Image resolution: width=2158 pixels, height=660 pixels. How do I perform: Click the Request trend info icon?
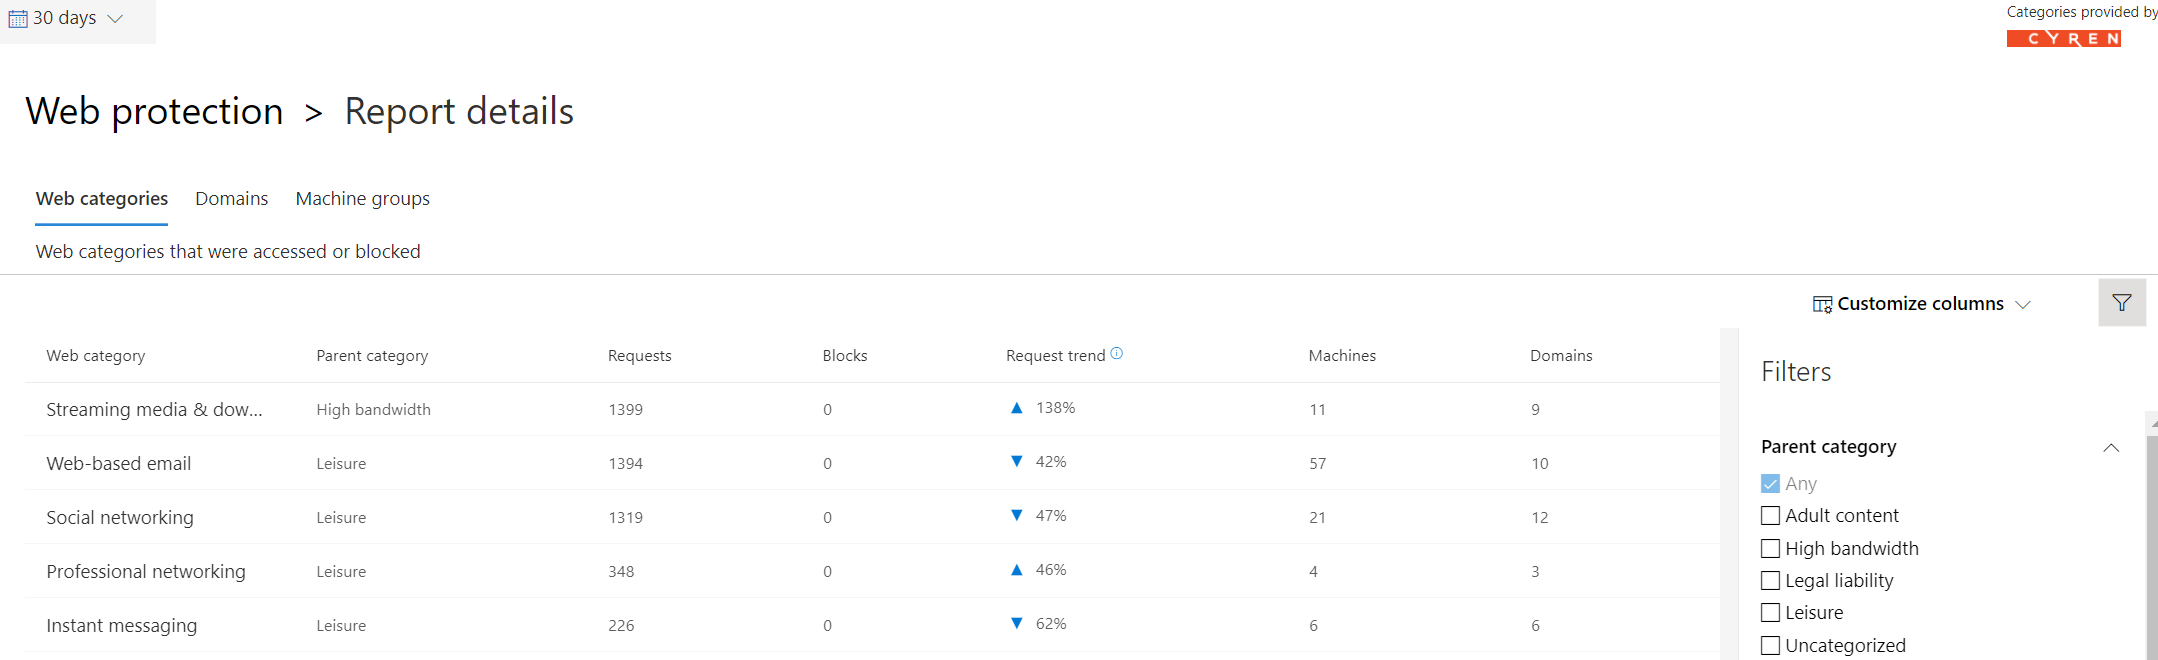pos(1117,353)
